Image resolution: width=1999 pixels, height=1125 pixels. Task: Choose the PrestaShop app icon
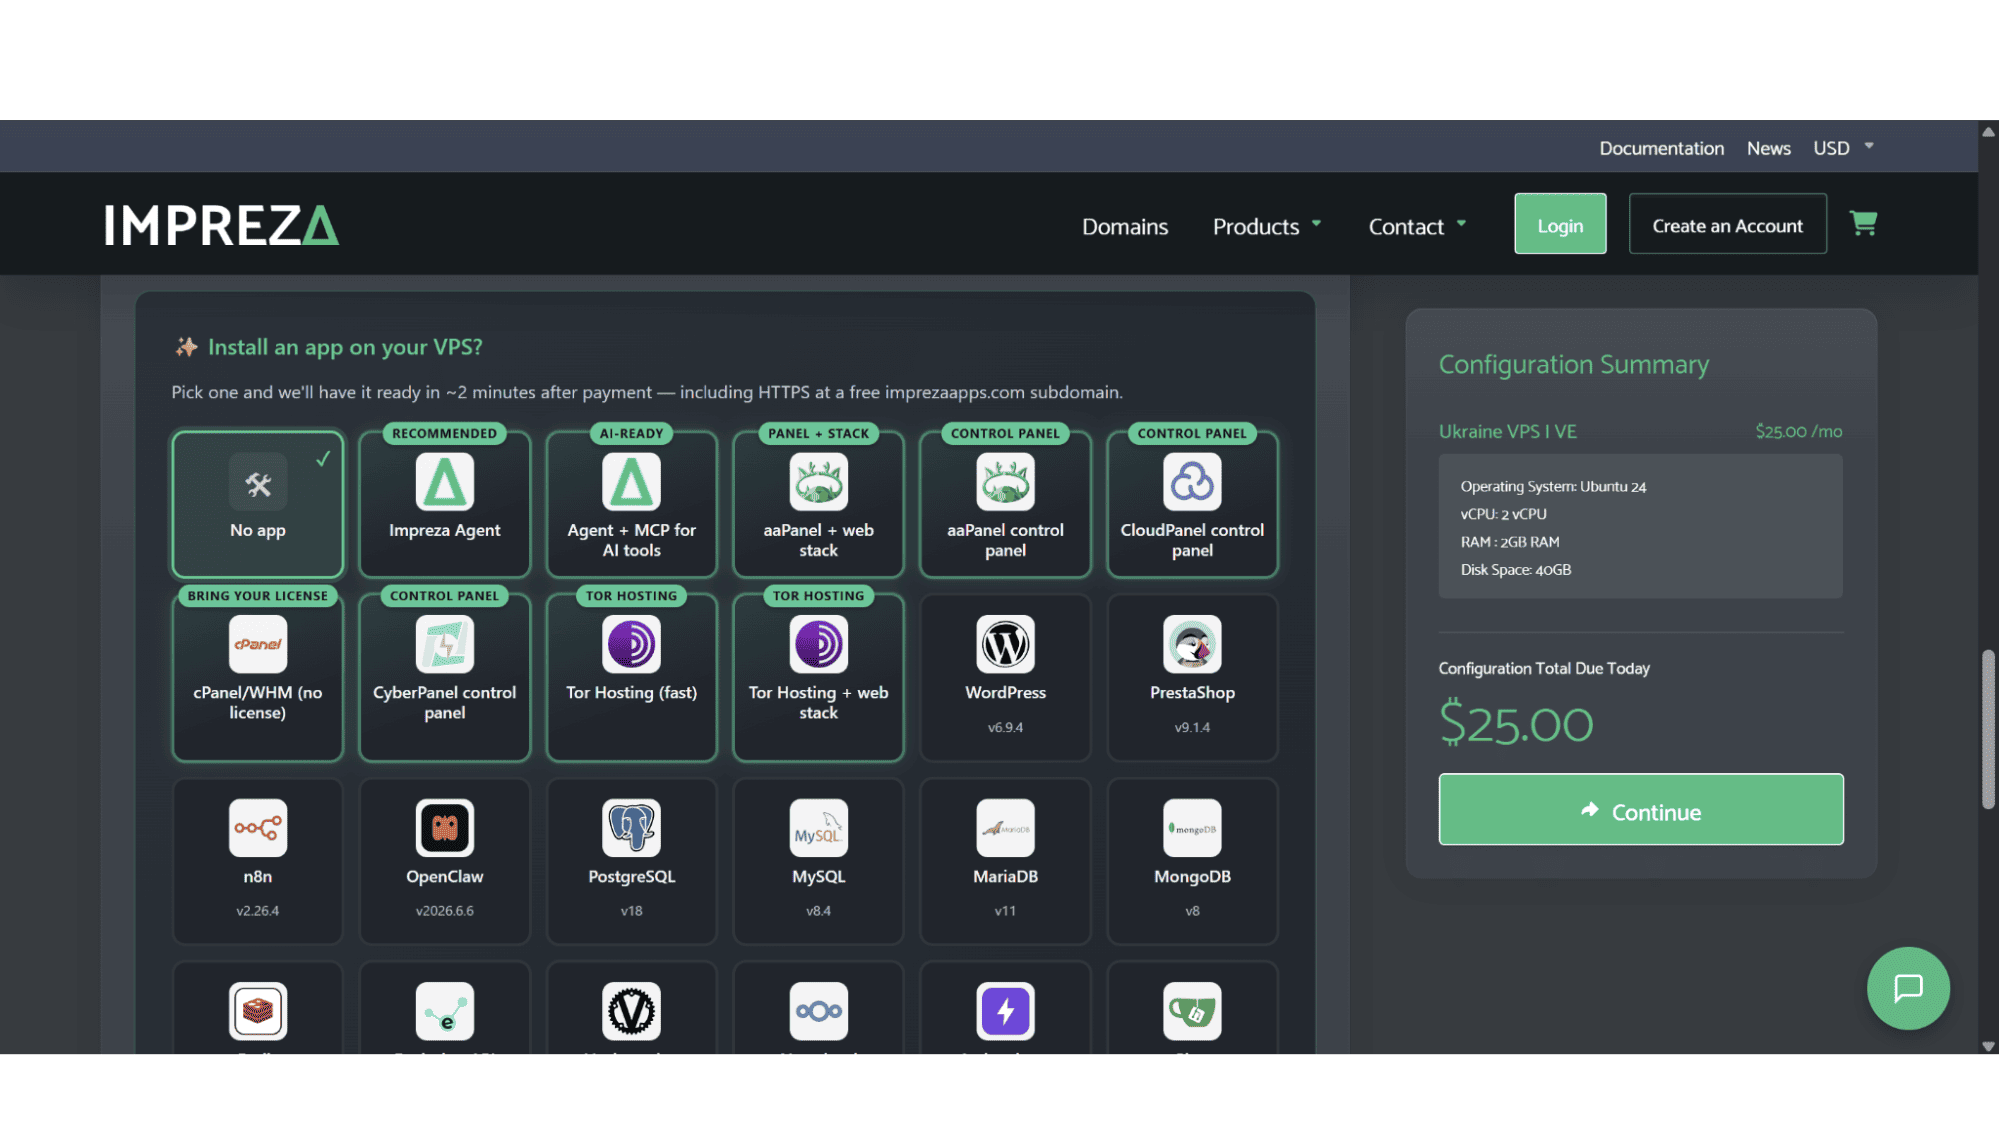click(1192, 644)
